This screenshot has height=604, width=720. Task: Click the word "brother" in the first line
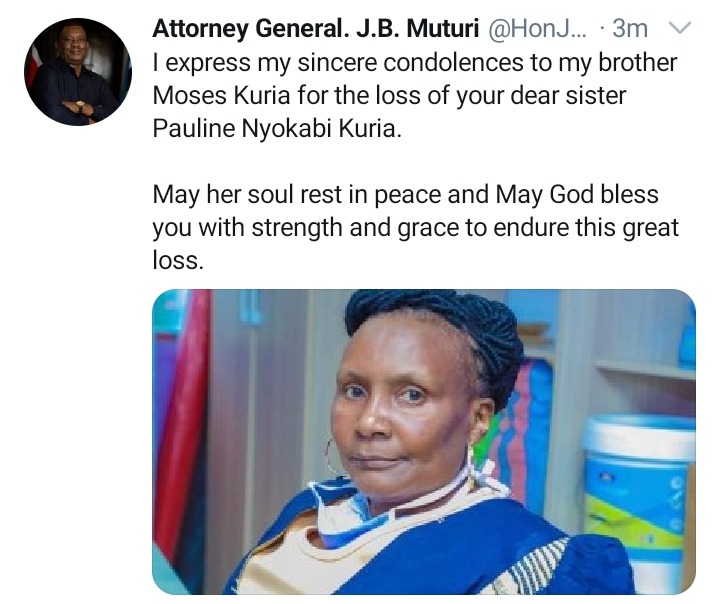coord(638,63)
